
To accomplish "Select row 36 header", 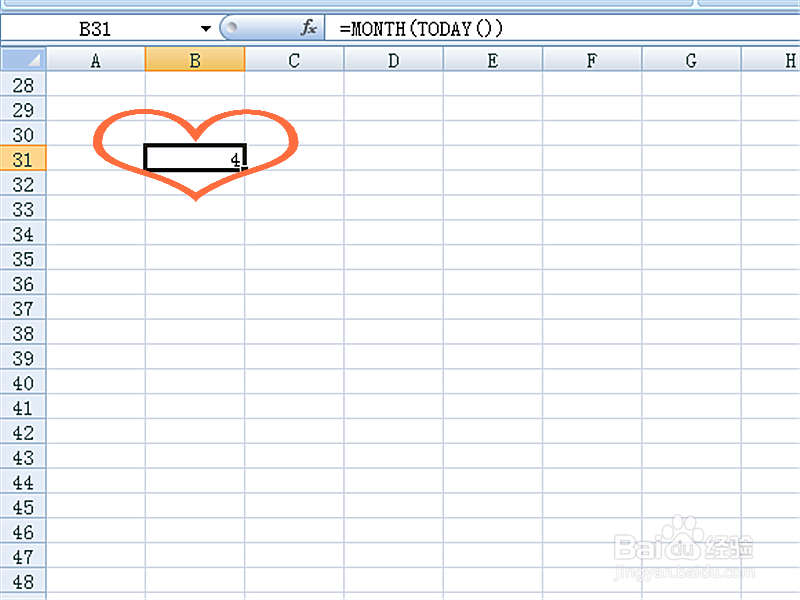I will click(x=23, y=283).
